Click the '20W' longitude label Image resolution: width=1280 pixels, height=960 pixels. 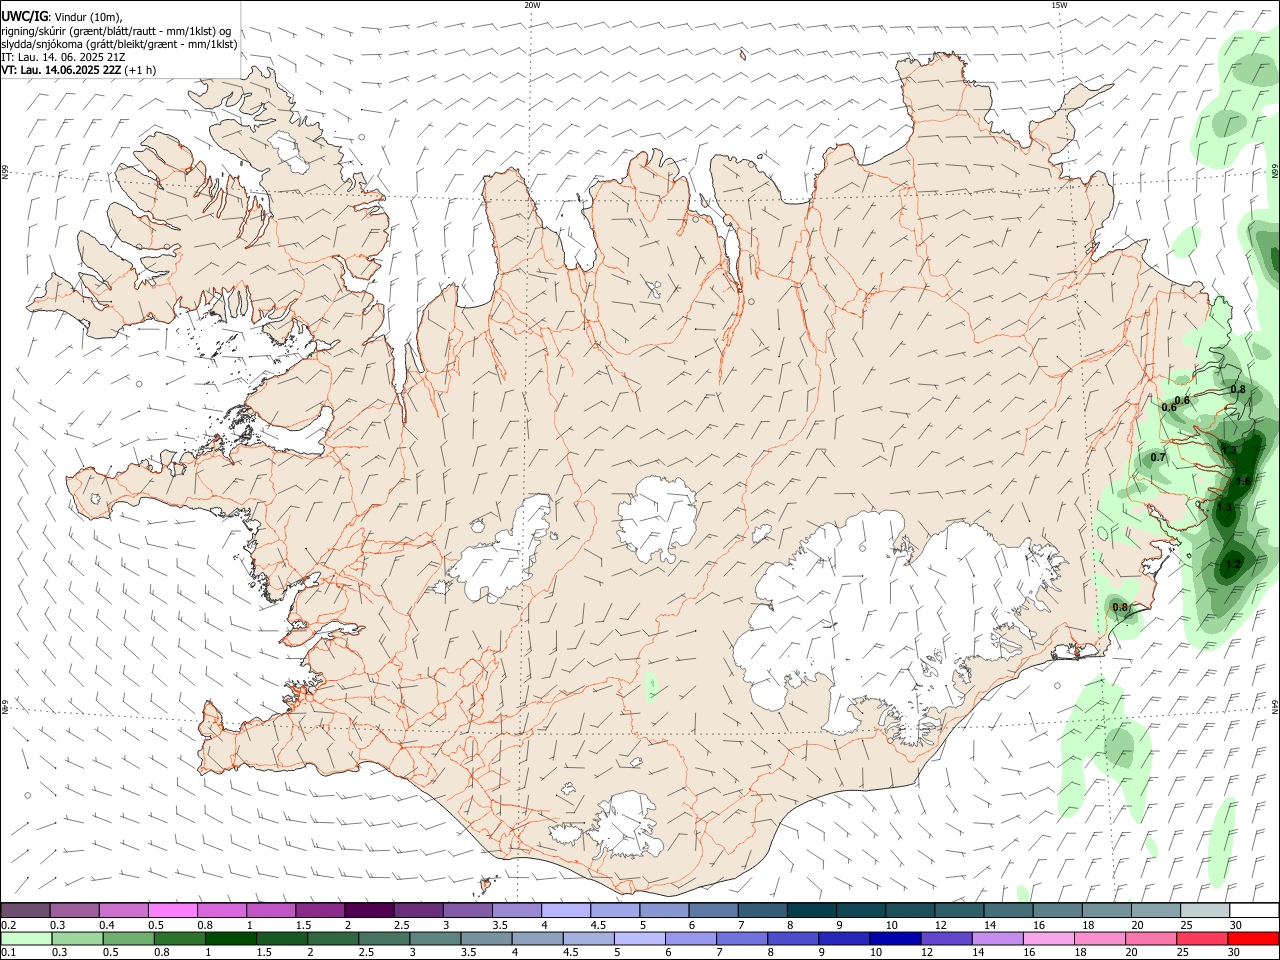coord(532,5)
